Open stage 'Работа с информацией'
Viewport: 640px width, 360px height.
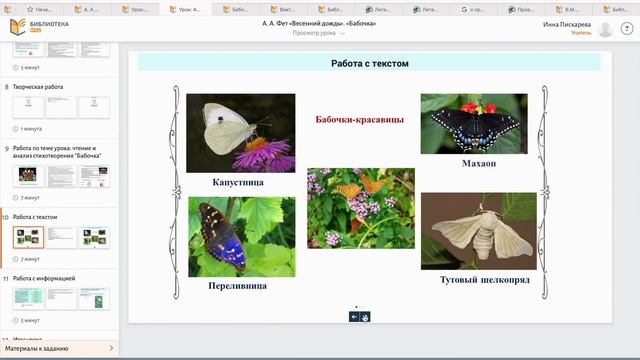[44, 278]
